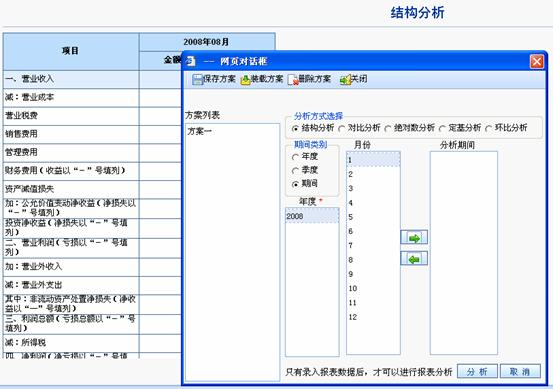Select year 2008 in 年度 list
This screenshot has width=553, height=389.
click(312, 215)
